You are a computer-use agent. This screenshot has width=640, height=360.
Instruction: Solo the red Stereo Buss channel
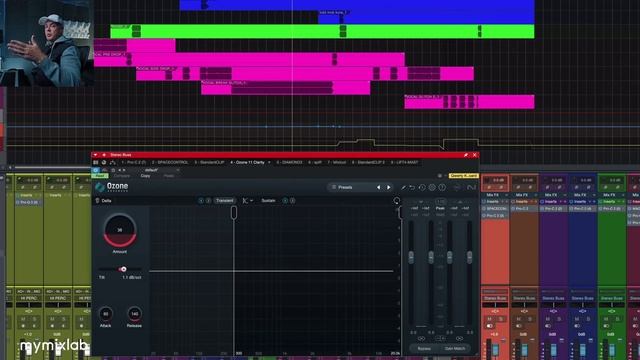point(501,319)
